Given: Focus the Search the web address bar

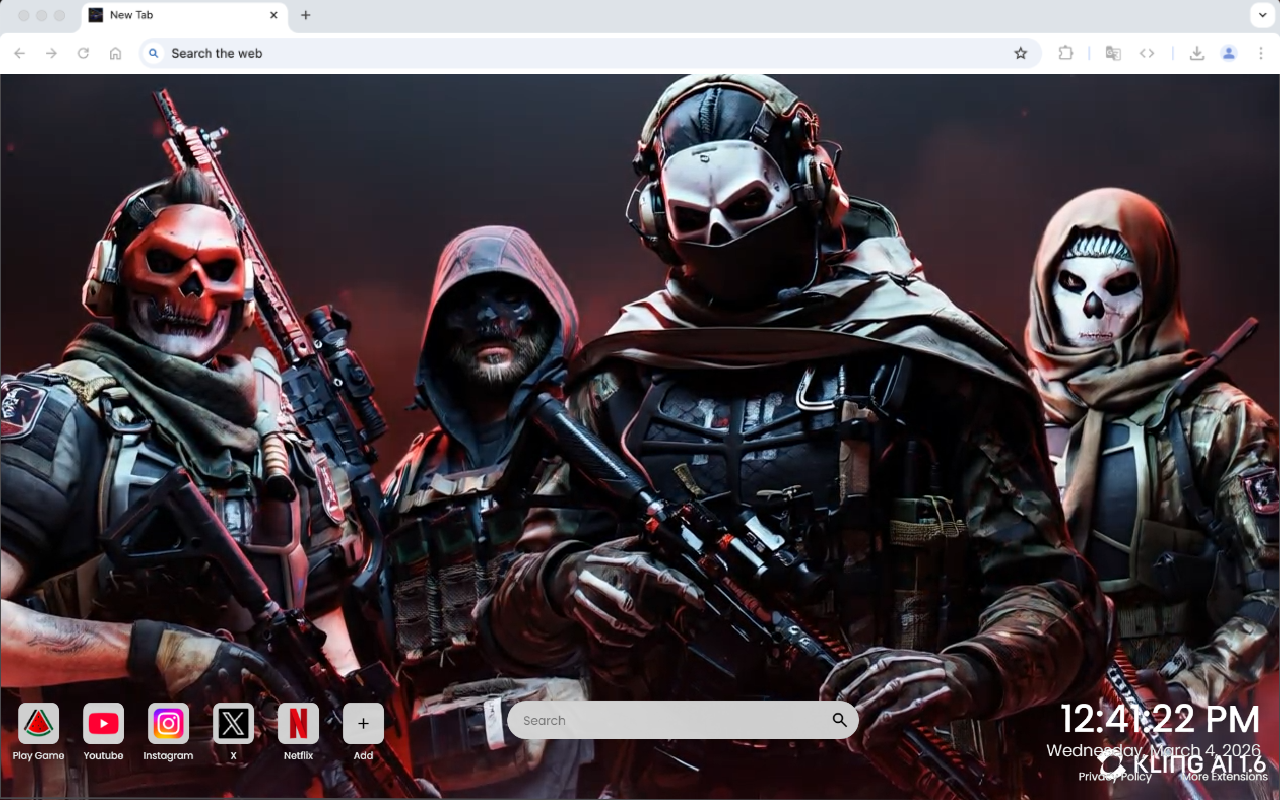Looking at the screenshot, I should pyautogui.click(x=590, y=53).
